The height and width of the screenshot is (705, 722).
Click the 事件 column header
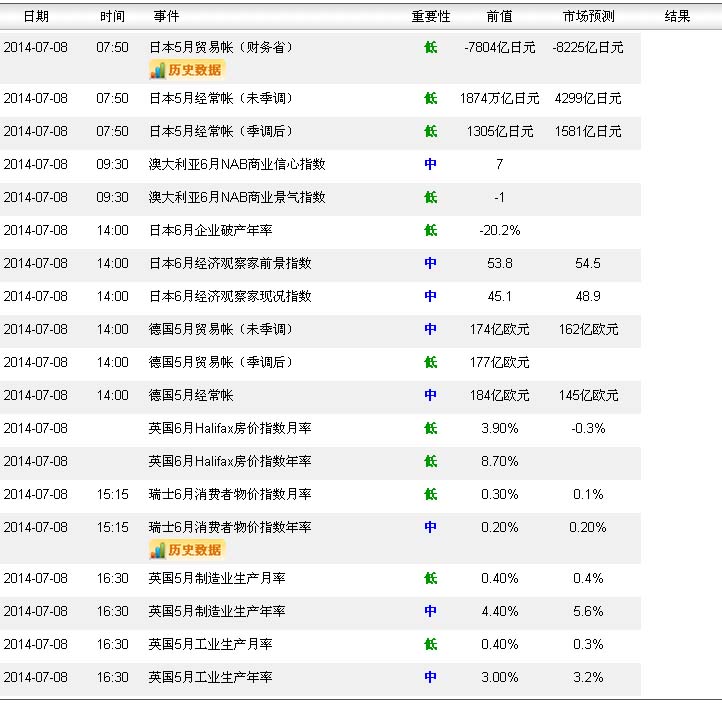point(166,17)
